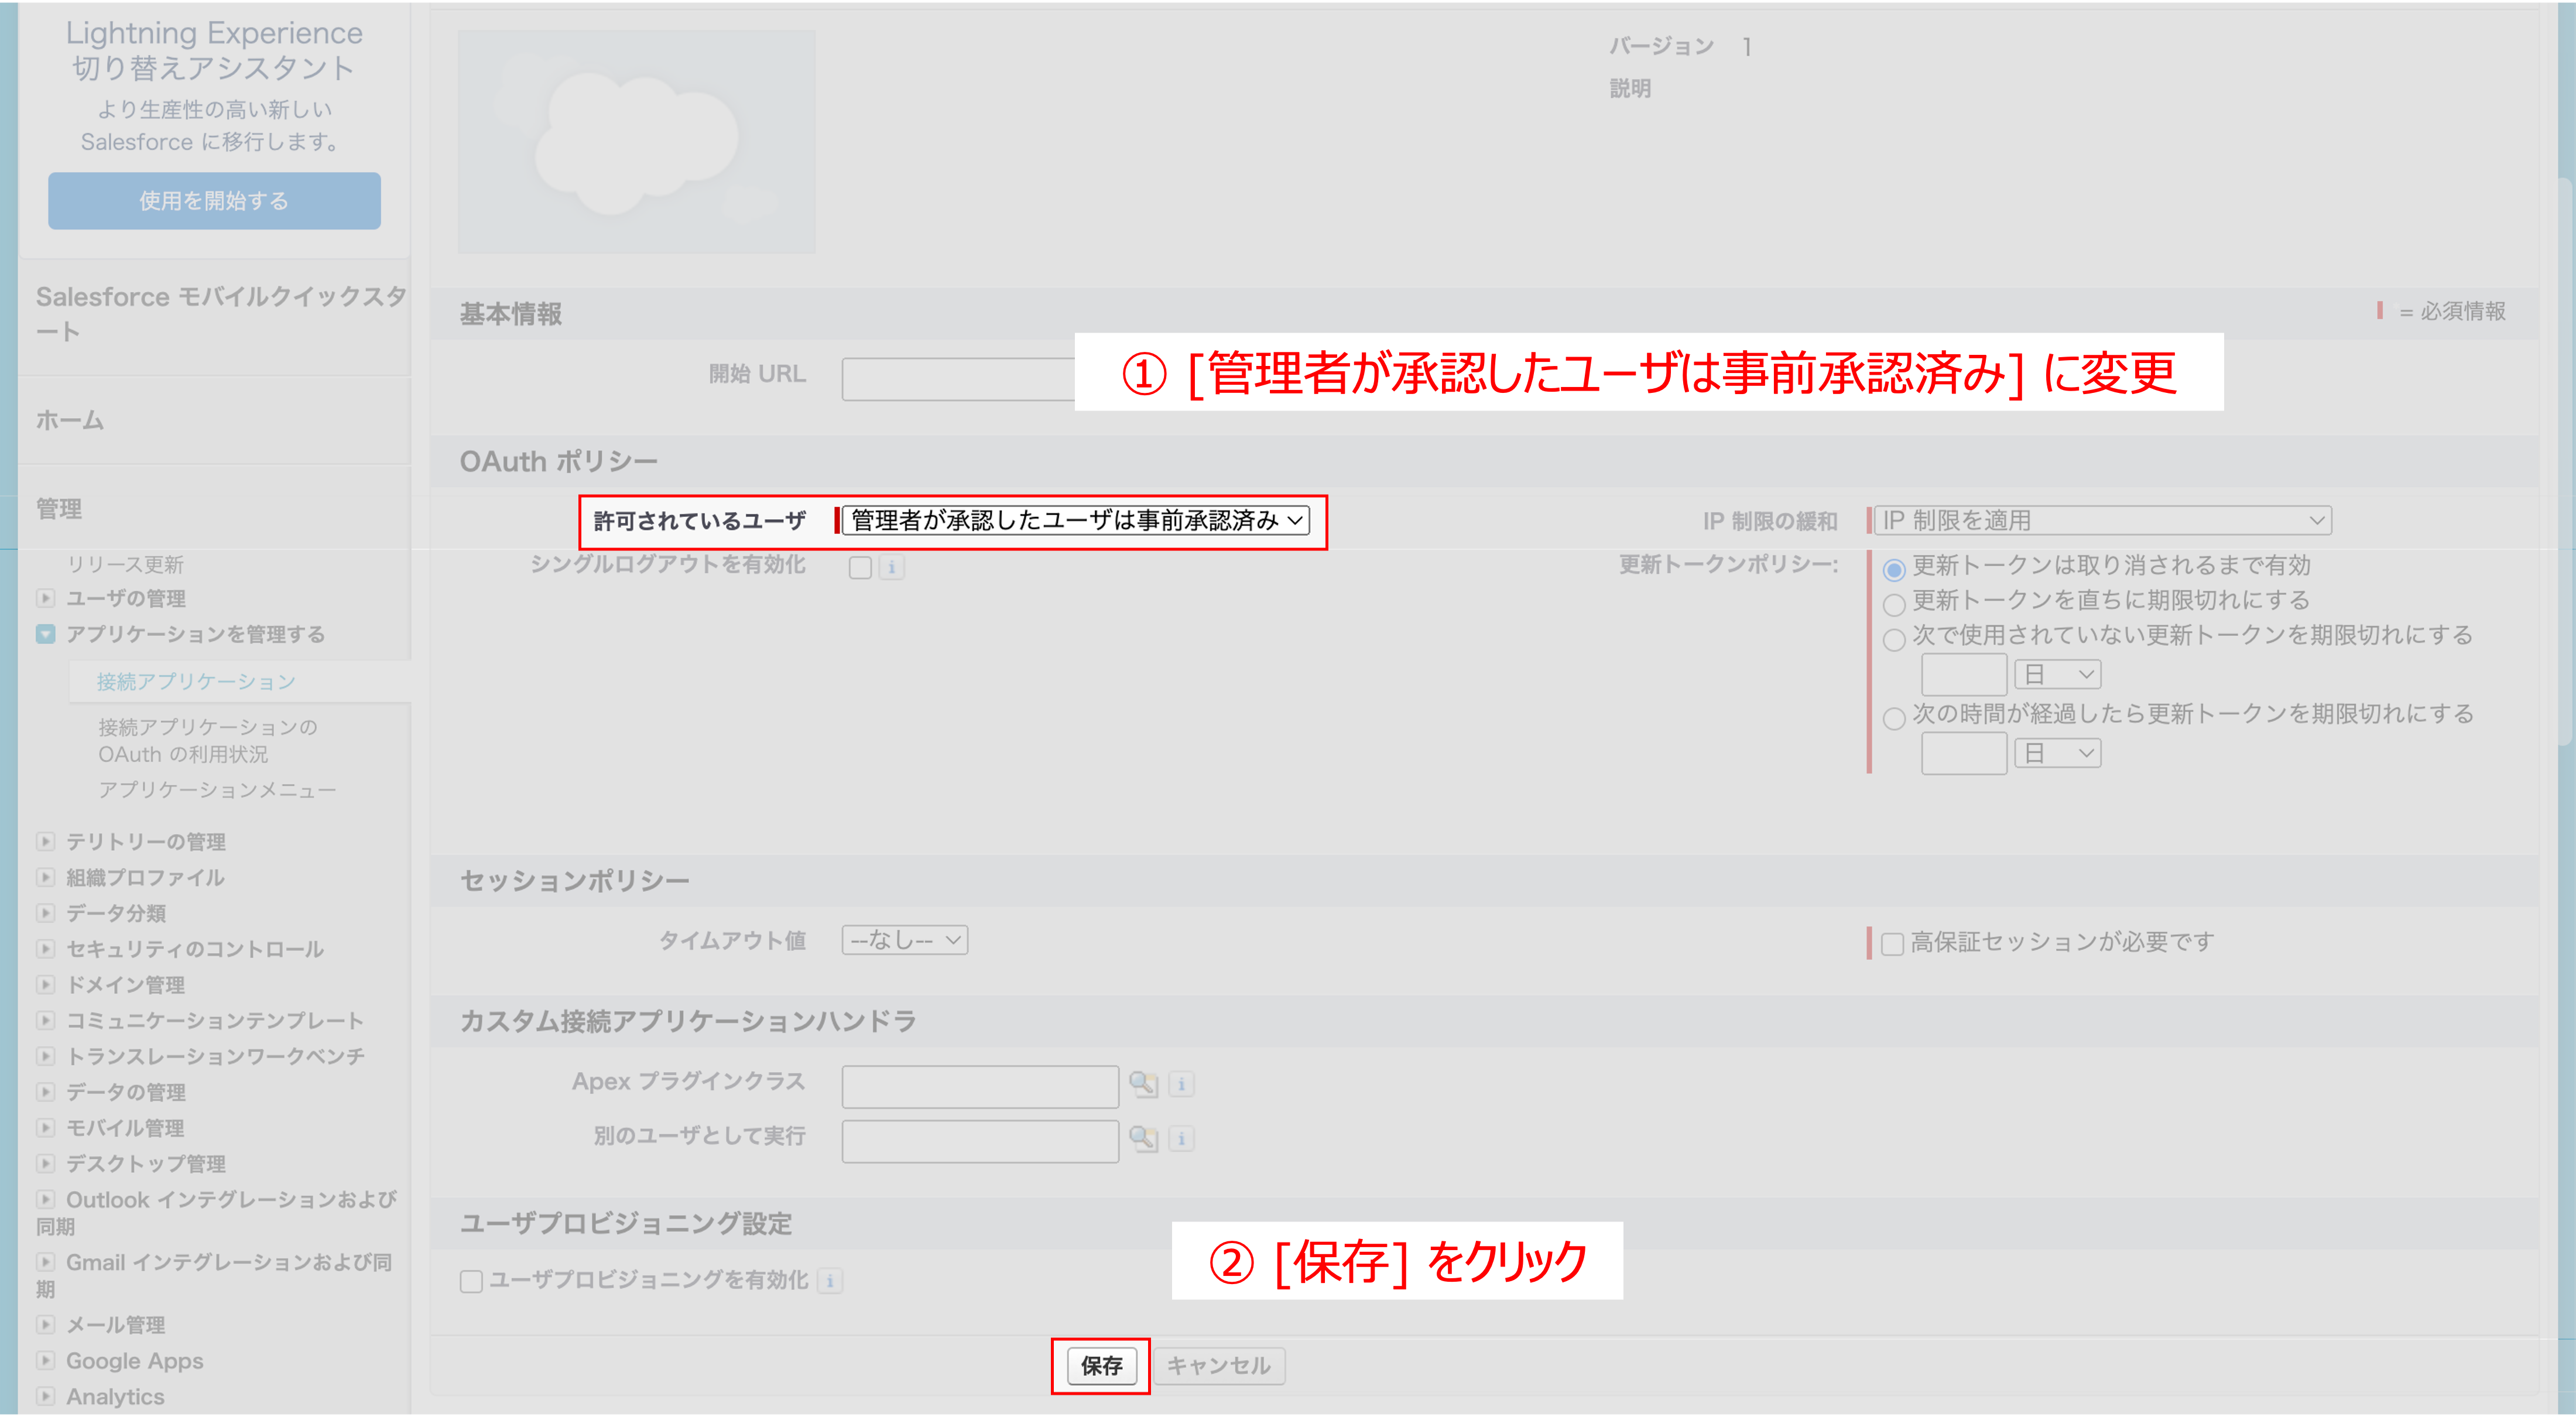This screenshot has width=2576, height=1417.
Task: Expand トランスレーションワークベンチ node
Action: pyautogui.click(x=46, y=1056)
